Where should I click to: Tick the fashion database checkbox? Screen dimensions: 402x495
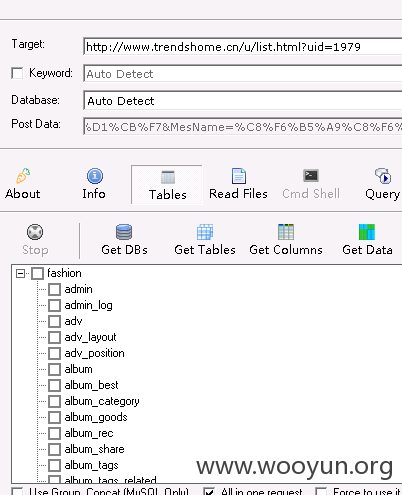(x=37, y=274)
